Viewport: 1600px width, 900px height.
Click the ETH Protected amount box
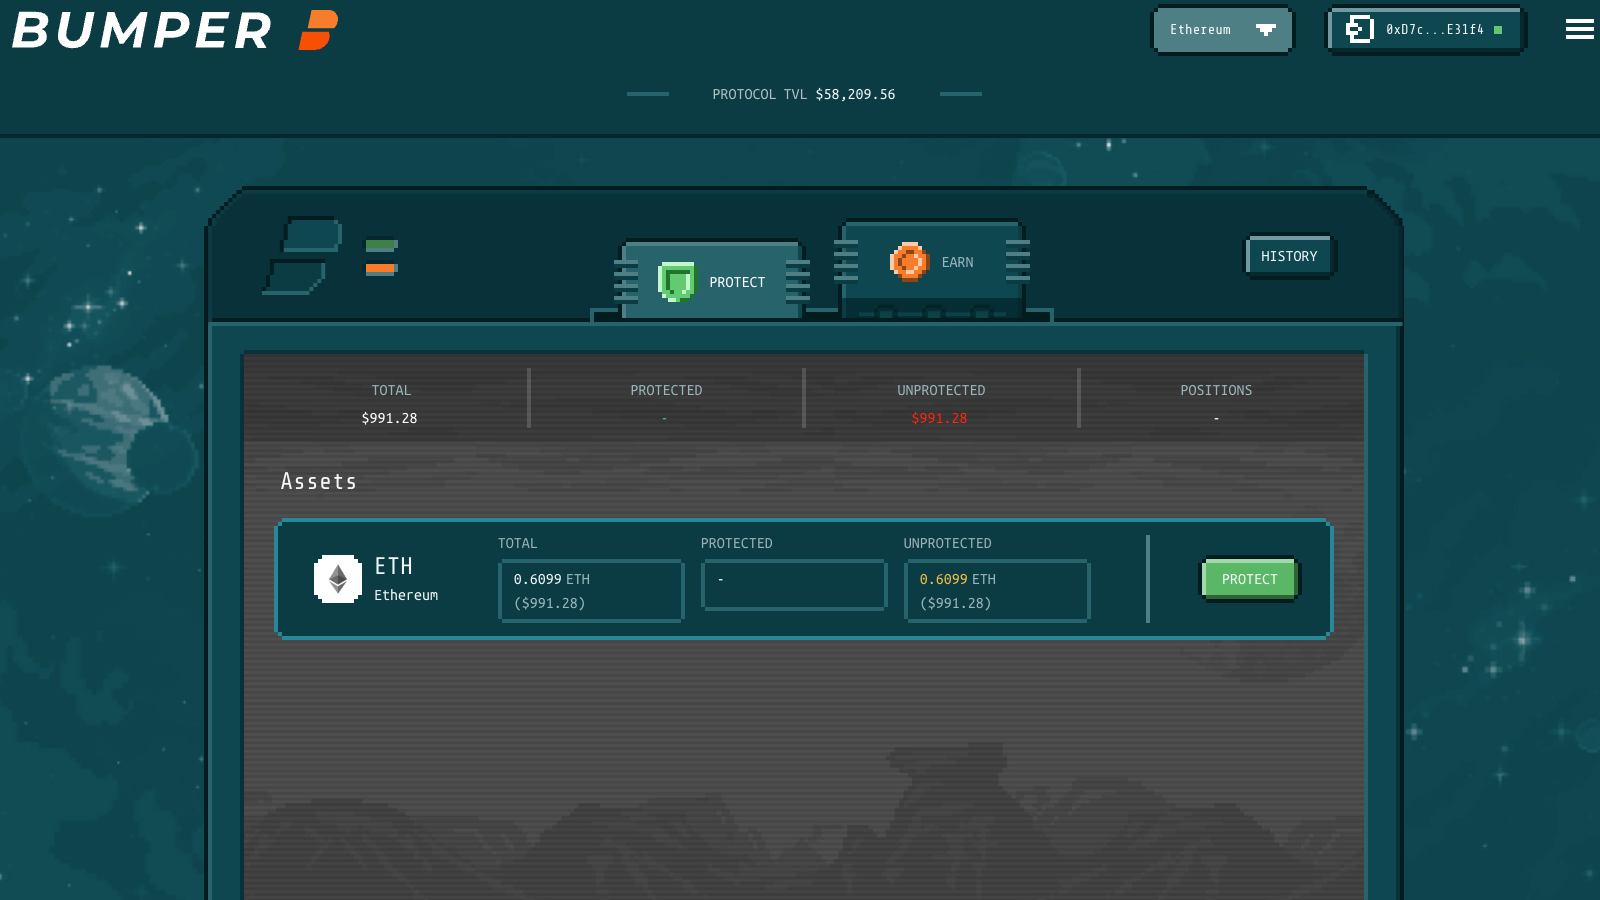pos(794,585)
